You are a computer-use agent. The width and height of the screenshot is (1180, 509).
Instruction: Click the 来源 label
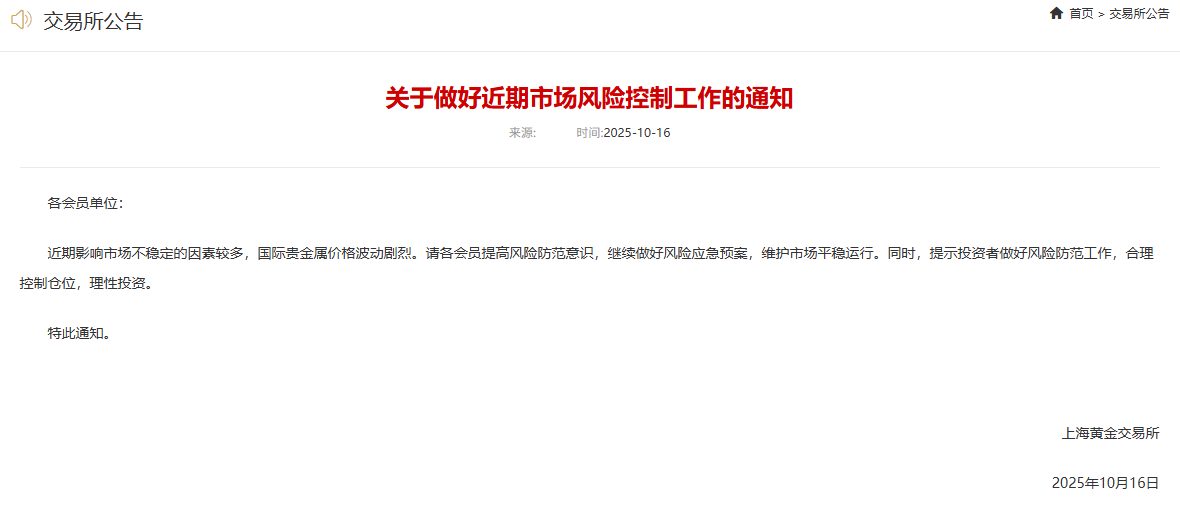pos(522,133)
